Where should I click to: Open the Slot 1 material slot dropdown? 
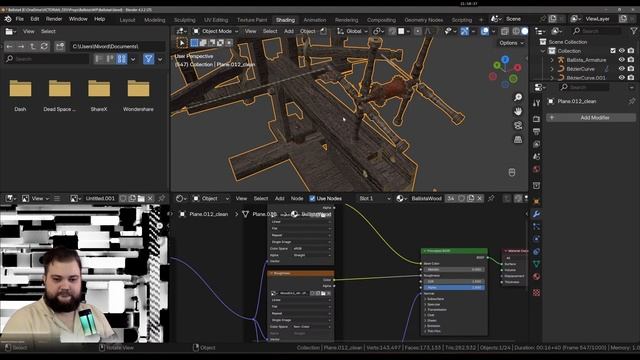[375, 198]
